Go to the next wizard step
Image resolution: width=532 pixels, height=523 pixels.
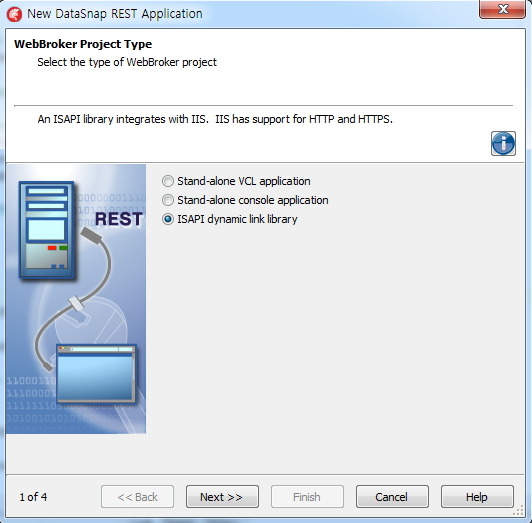(222, 497)
